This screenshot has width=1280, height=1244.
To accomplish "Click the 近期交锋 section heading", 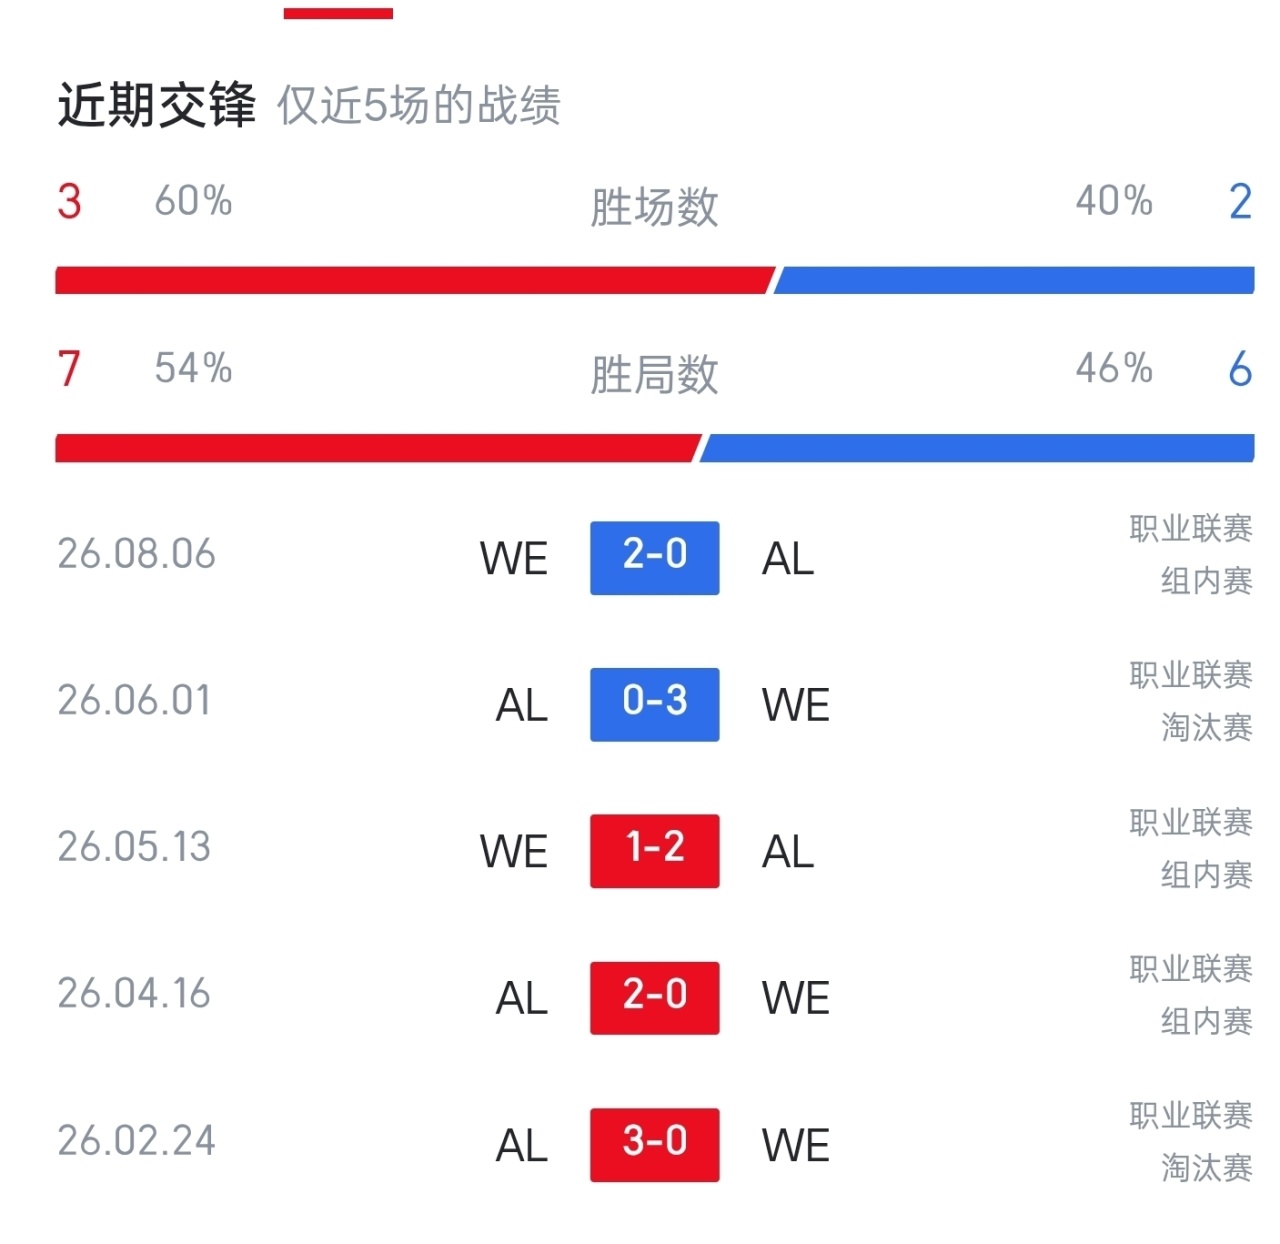I will click(157, 105).
